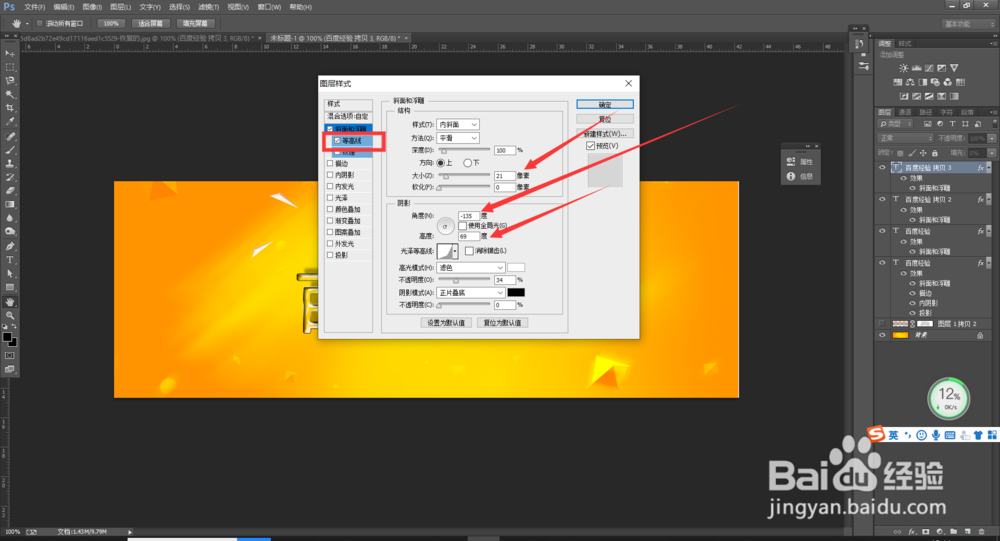Switch to the 未标题-1 document tab
Viewport: 1000px width, 541px height.
pyautogui.click(x=336, y=38)
